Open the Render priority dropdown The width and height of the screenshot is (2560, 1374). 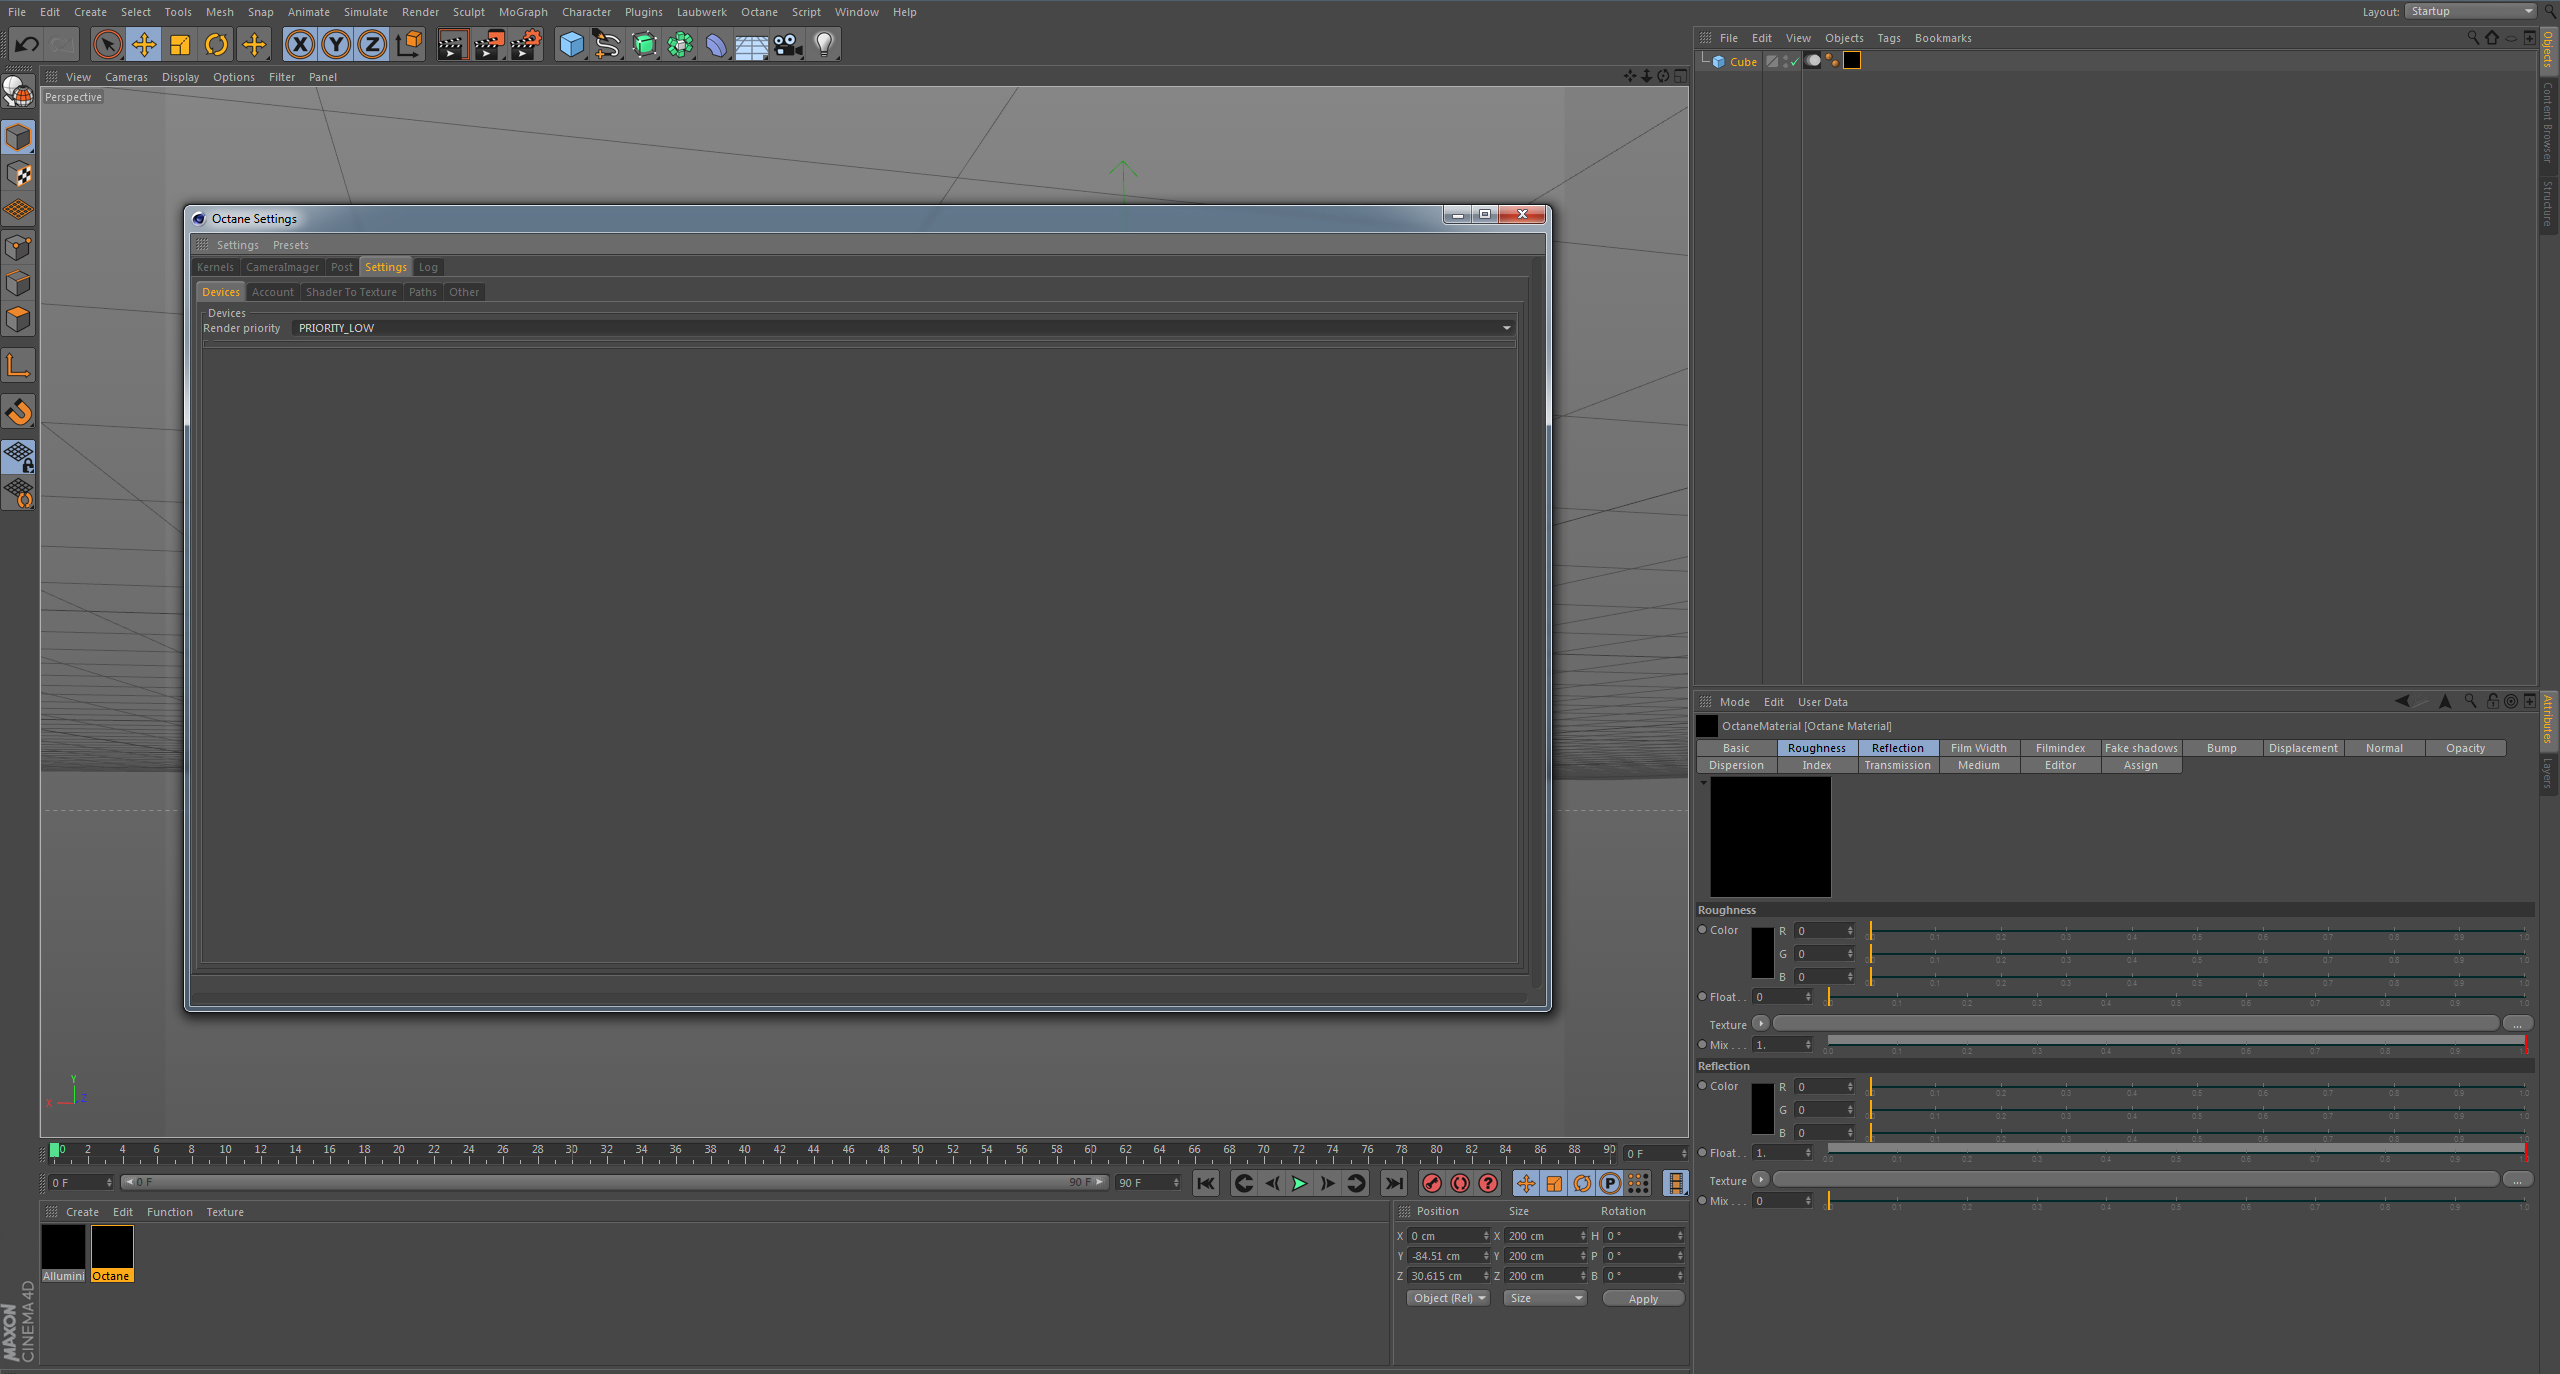pos(904,328)
